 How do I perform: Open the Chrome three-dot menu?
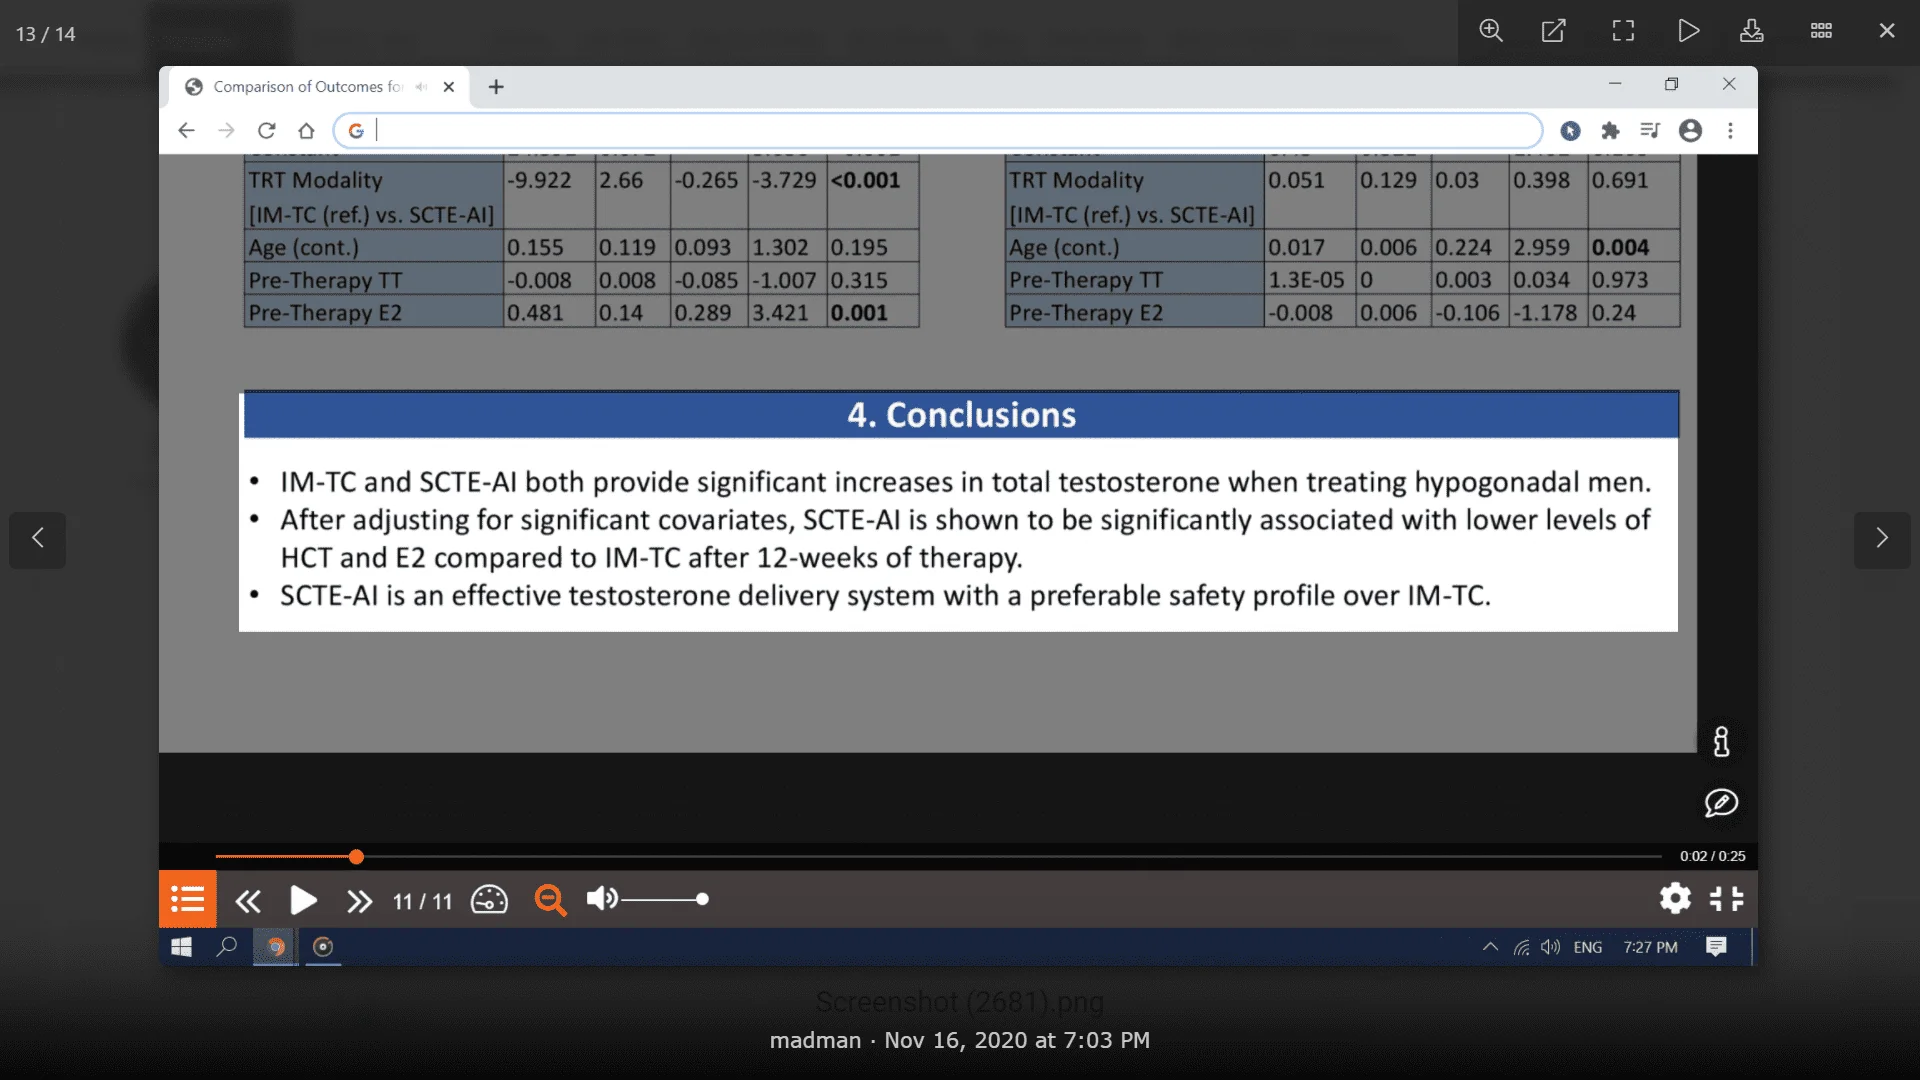[1730, 131]
